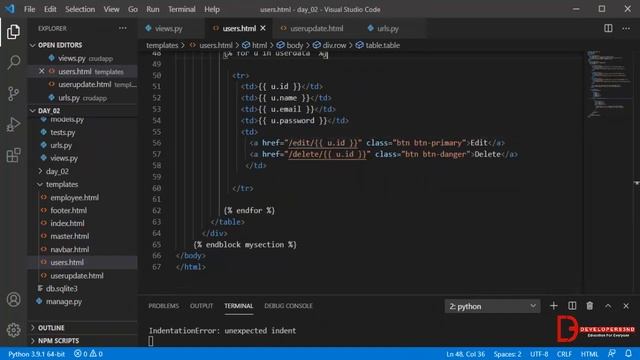Image resolution: width=640 pixels, height=360 pixels.
Task: Open db.sqlite3 in the file tree
Action: coord(61,289)
